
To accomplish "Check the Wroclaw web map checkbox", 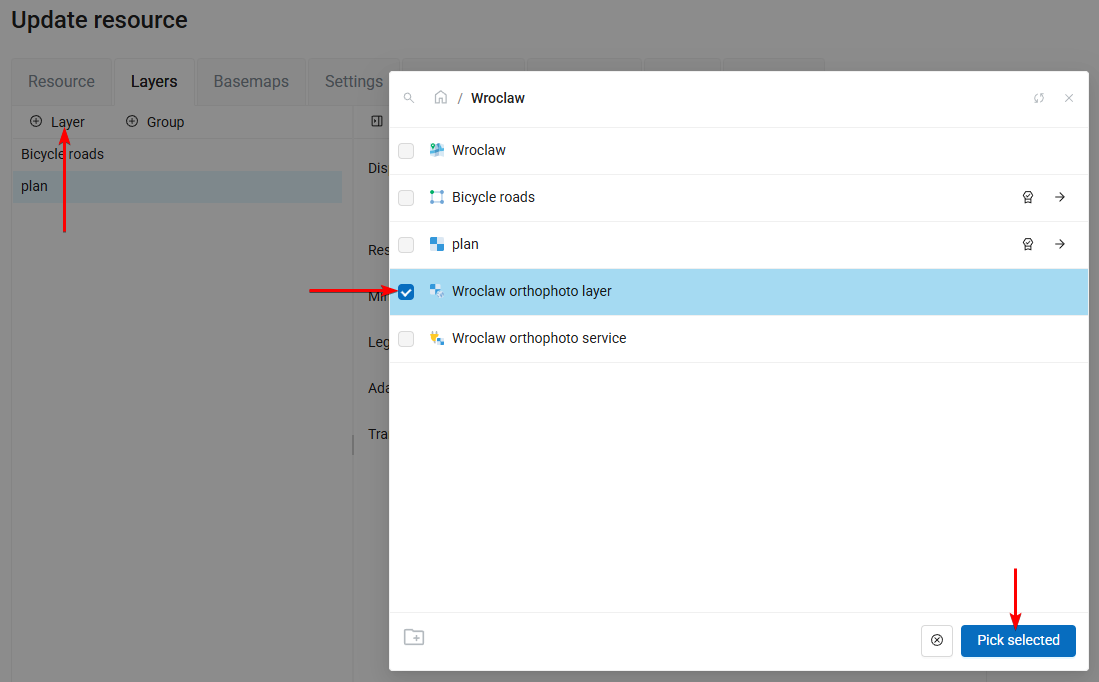I will pos(406,151).
